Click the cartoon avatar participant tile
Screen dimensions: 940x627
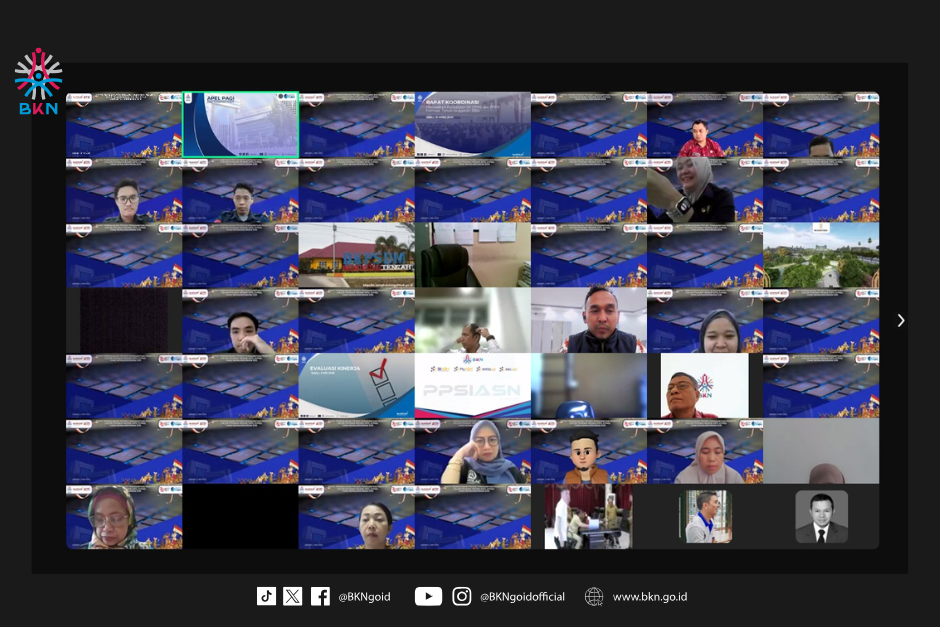click(588, 452)
